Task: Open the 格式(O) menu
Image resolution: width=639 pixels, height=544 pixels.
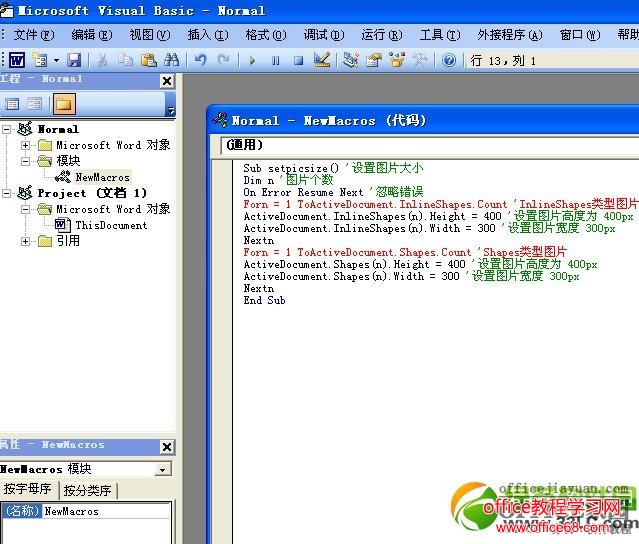Action: 266,35
